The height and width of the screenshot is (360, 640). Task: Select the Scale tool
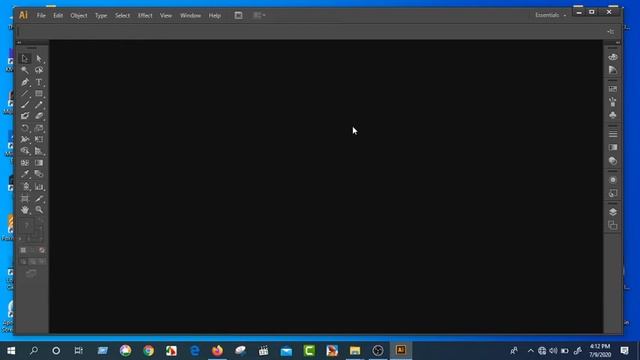coord(39,128)
